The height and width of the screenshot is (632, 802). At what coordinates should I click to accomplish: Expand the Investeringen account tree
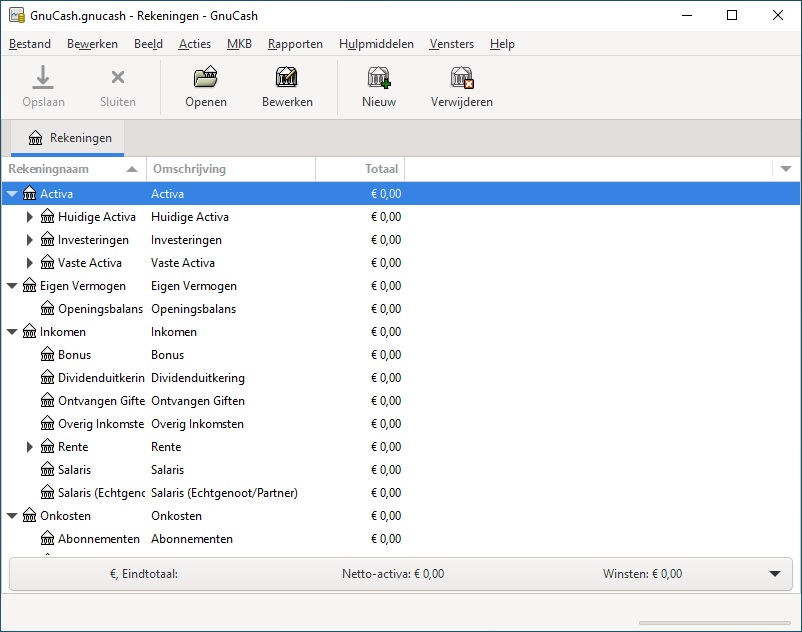(30, 240)
